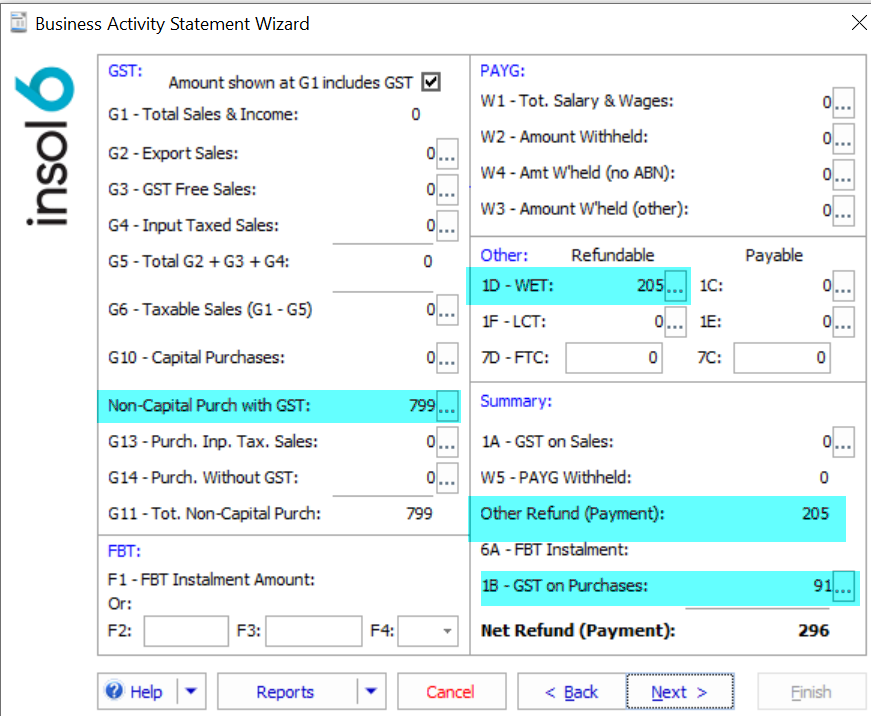Toggle 'Amount shown at G1 includes GST' checkbox

(431, 82)
